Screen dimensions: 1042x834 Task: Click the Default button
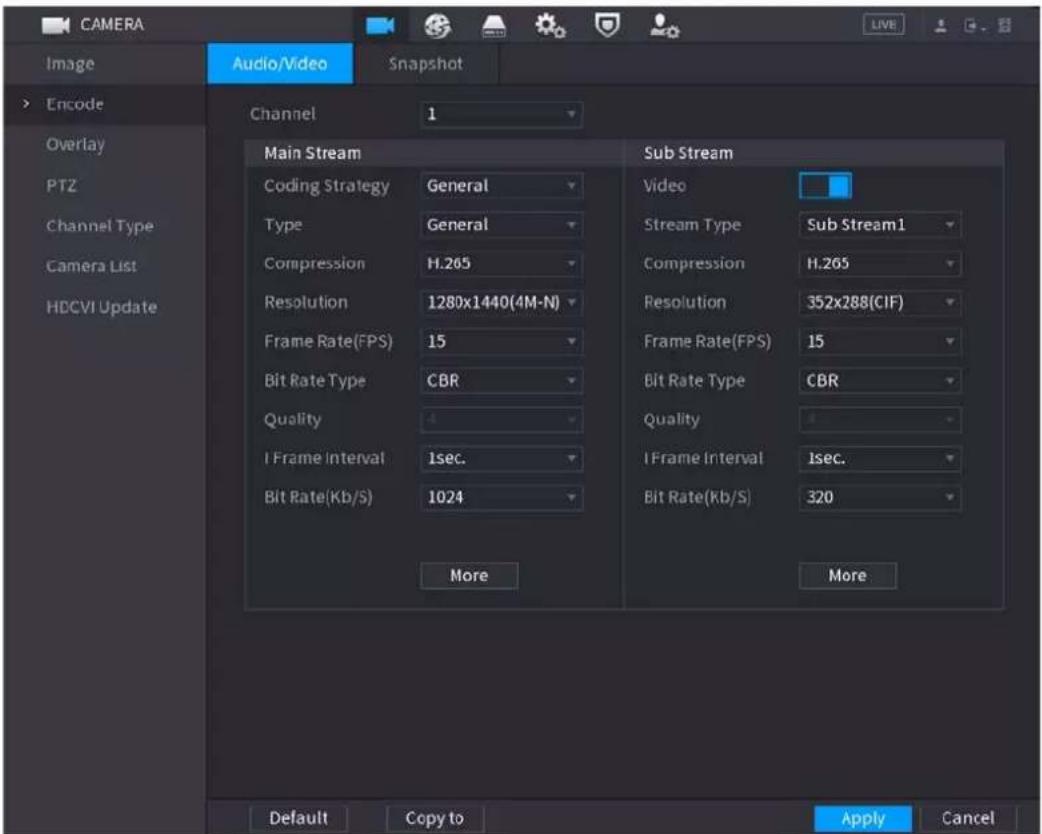click(298, 818)
